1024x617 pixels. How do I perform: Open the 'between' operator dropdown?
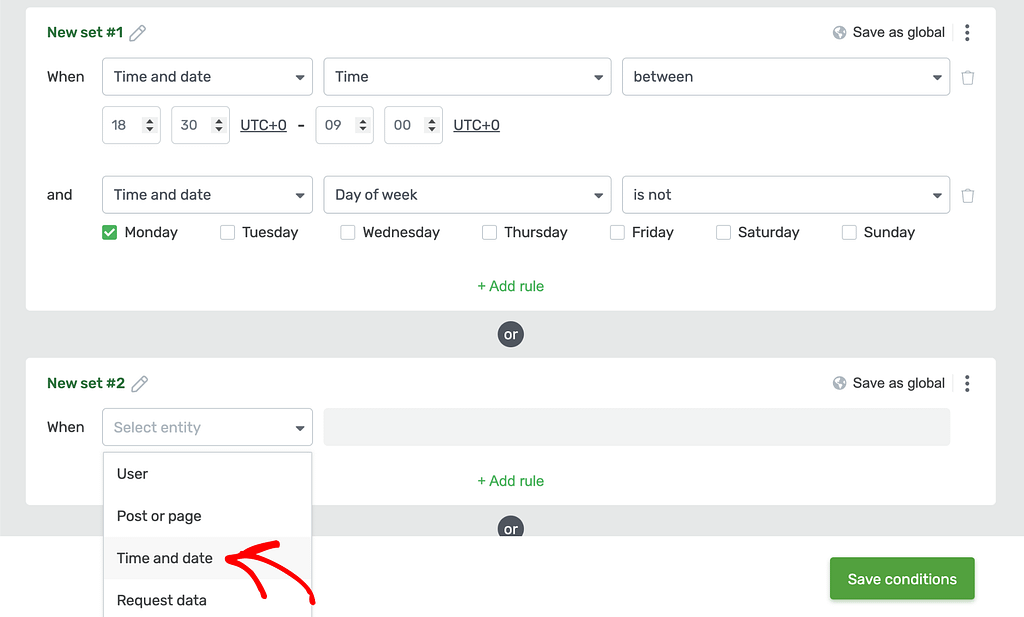[x=786, y=77]
